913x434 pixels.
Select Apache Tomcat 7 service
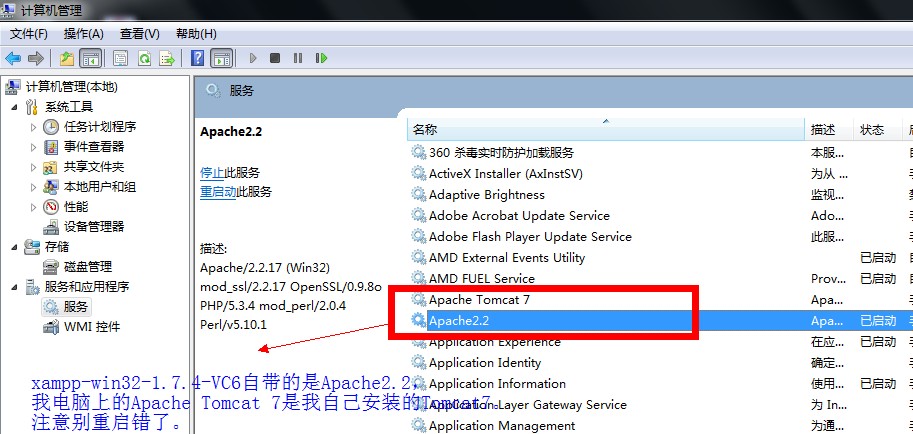479,299
